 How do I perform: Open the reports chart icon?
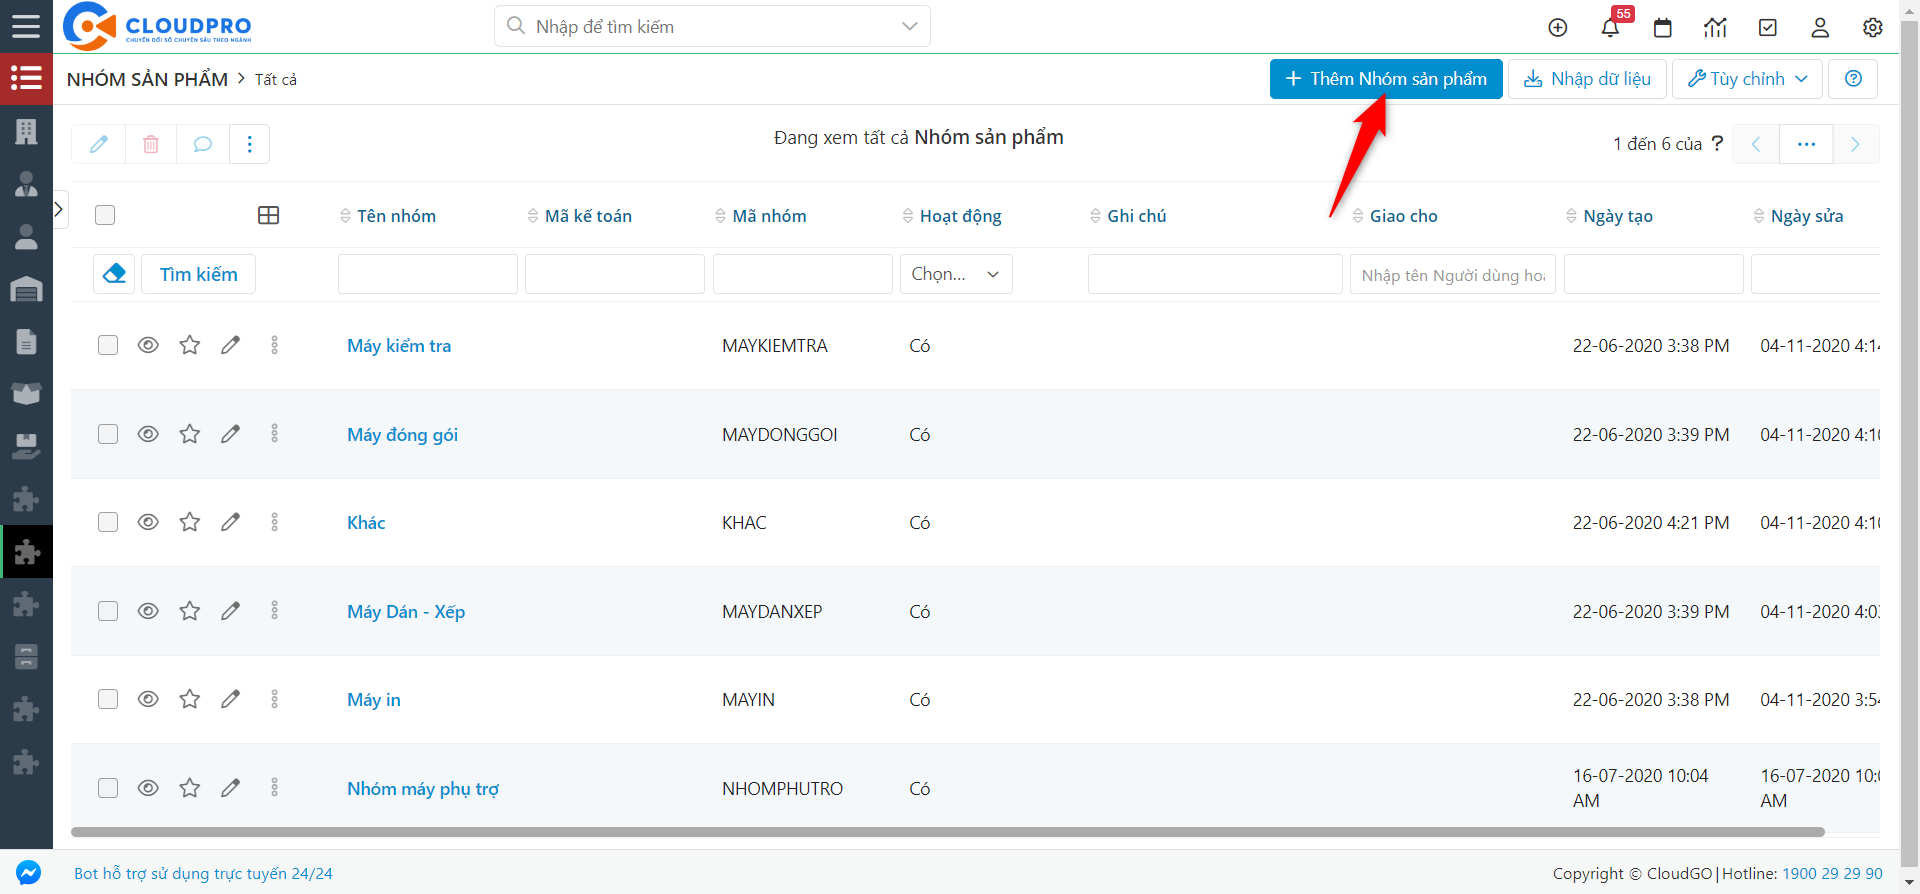[1715, 28]
